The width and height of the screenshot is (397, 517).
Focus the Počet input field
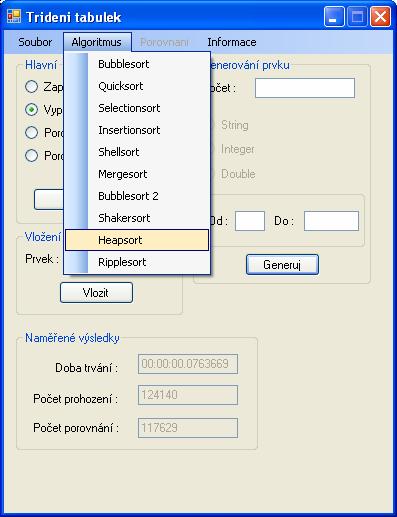coord(305,88)
